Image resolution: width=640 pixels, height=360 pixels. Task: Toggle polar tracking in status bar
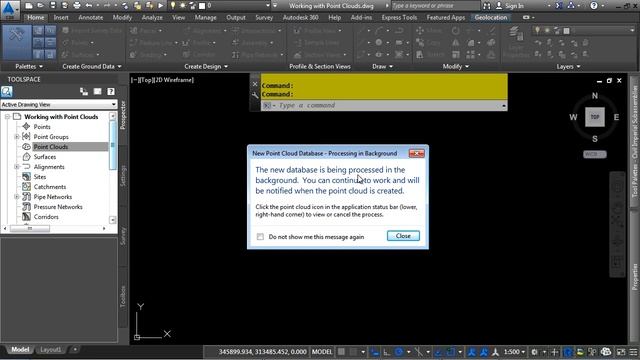[399, 352]
